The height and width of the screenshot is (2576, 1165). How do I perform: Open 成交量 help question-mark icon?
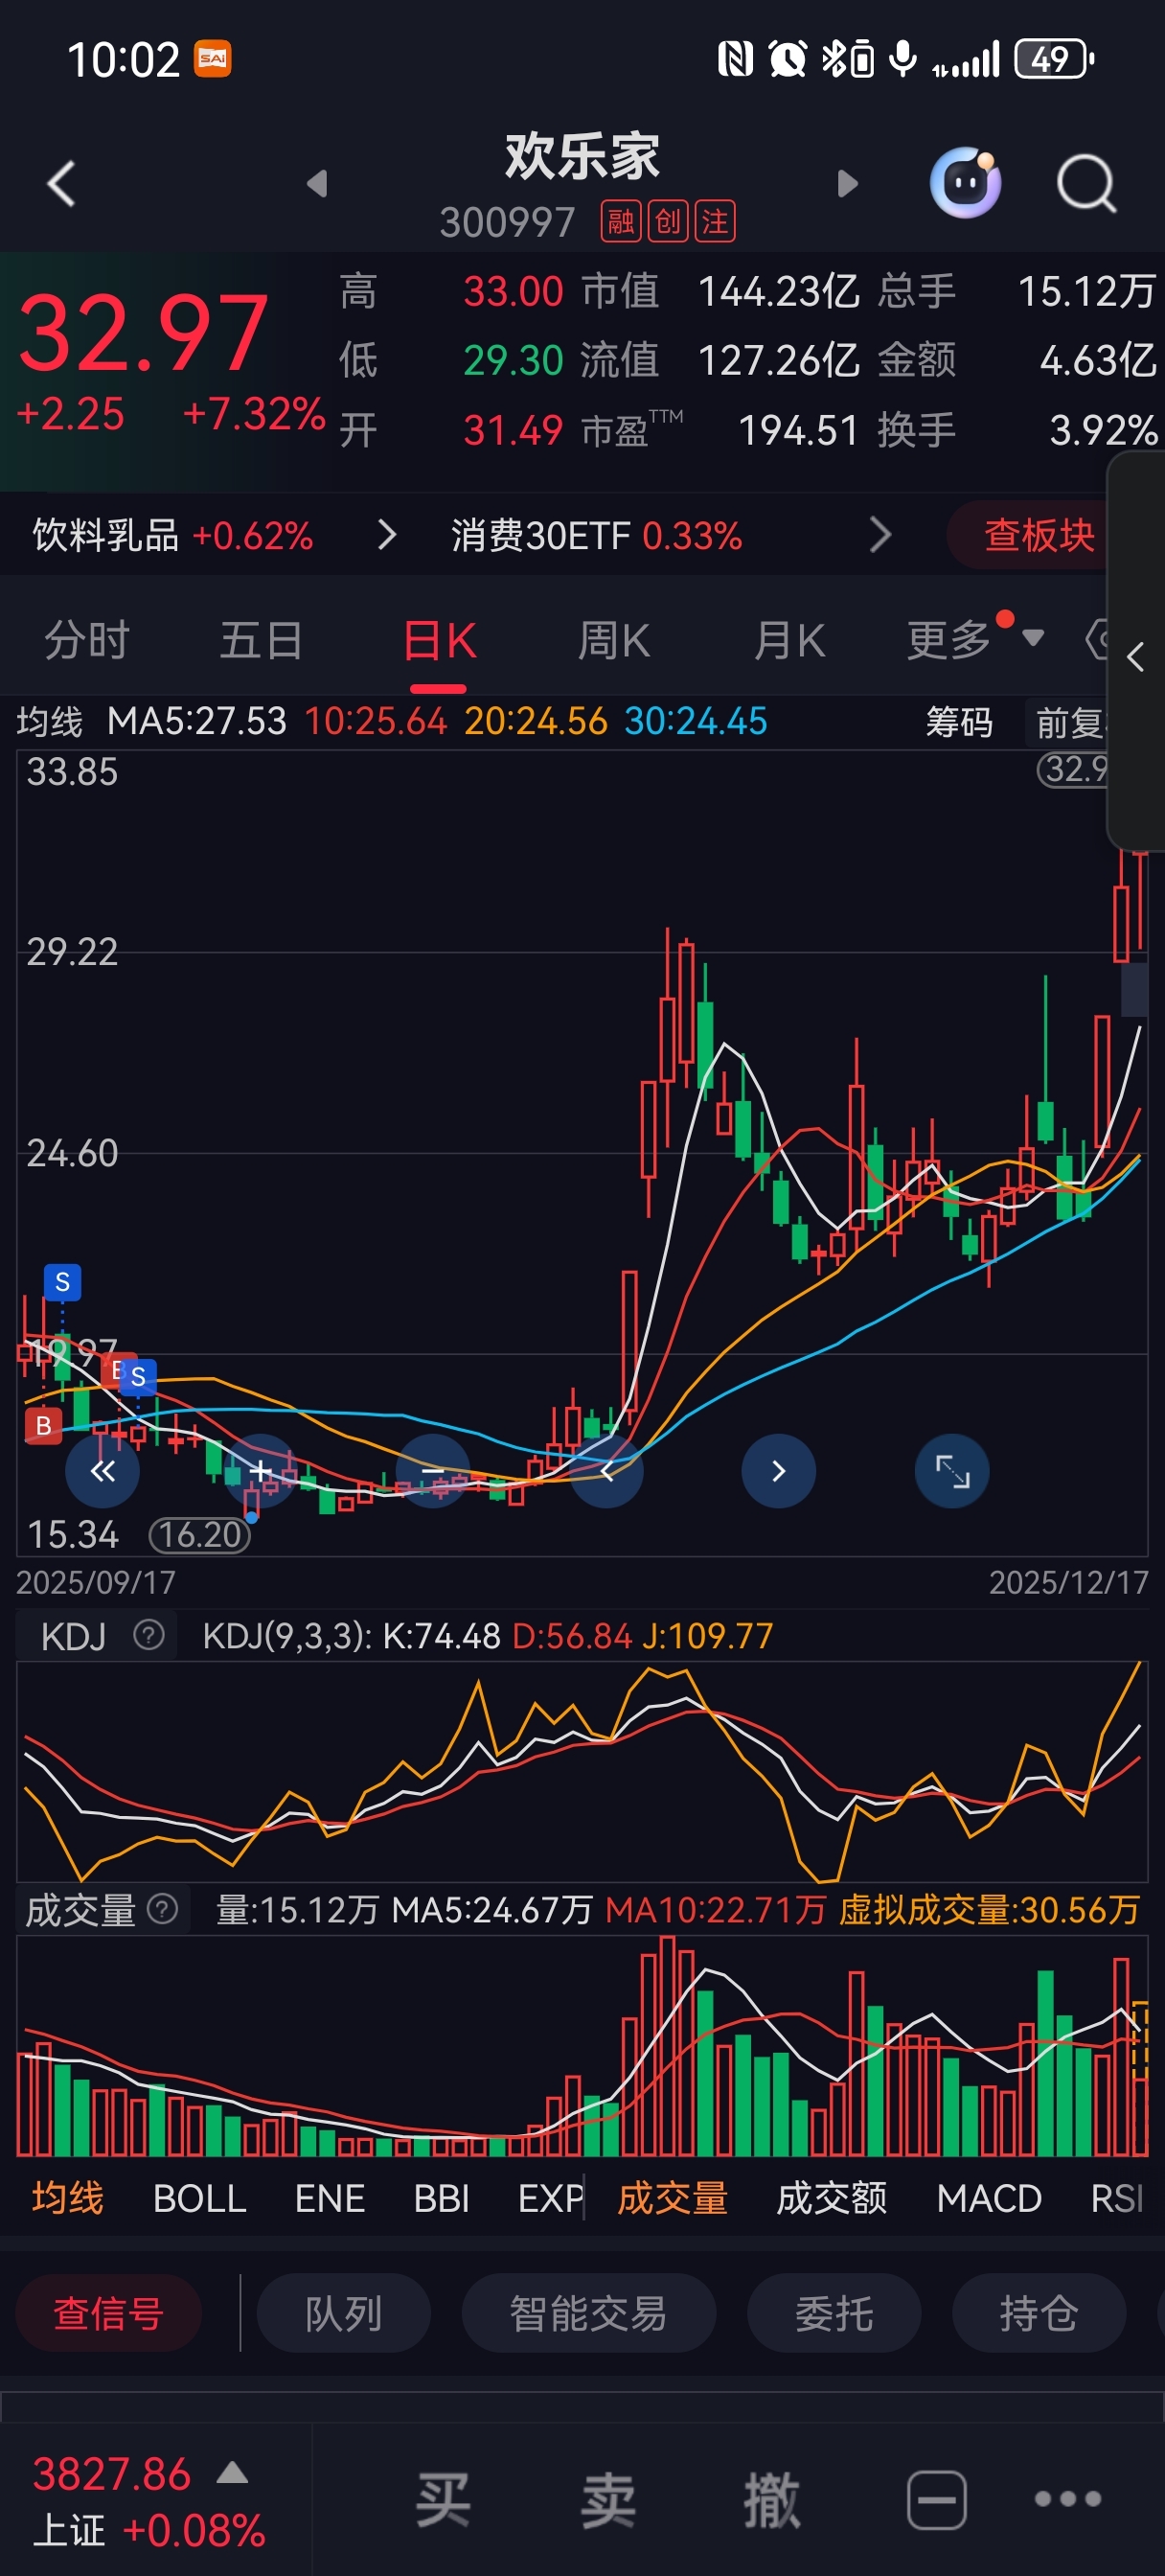[162, 1909]
